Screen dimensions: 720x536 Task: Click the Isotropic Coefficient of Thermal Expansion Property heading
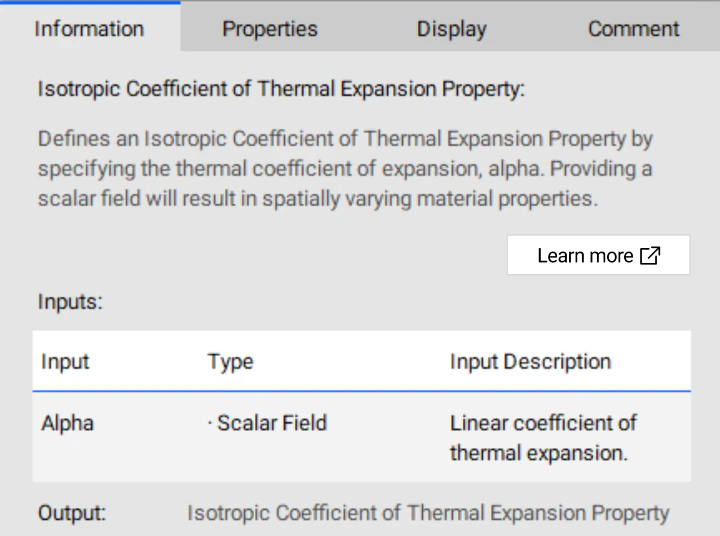(281, 89)
